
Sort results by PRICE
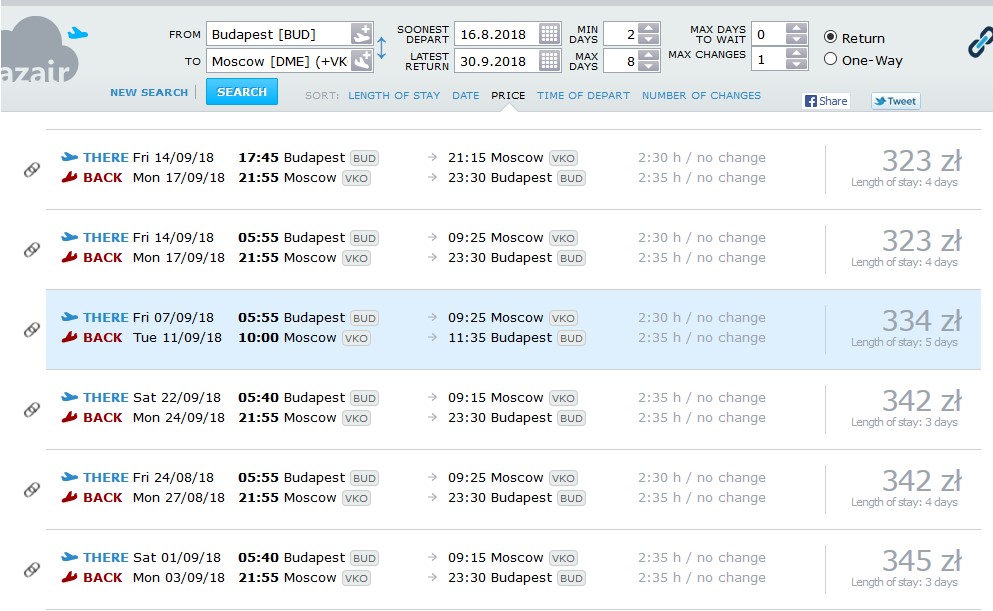point(508,96)
